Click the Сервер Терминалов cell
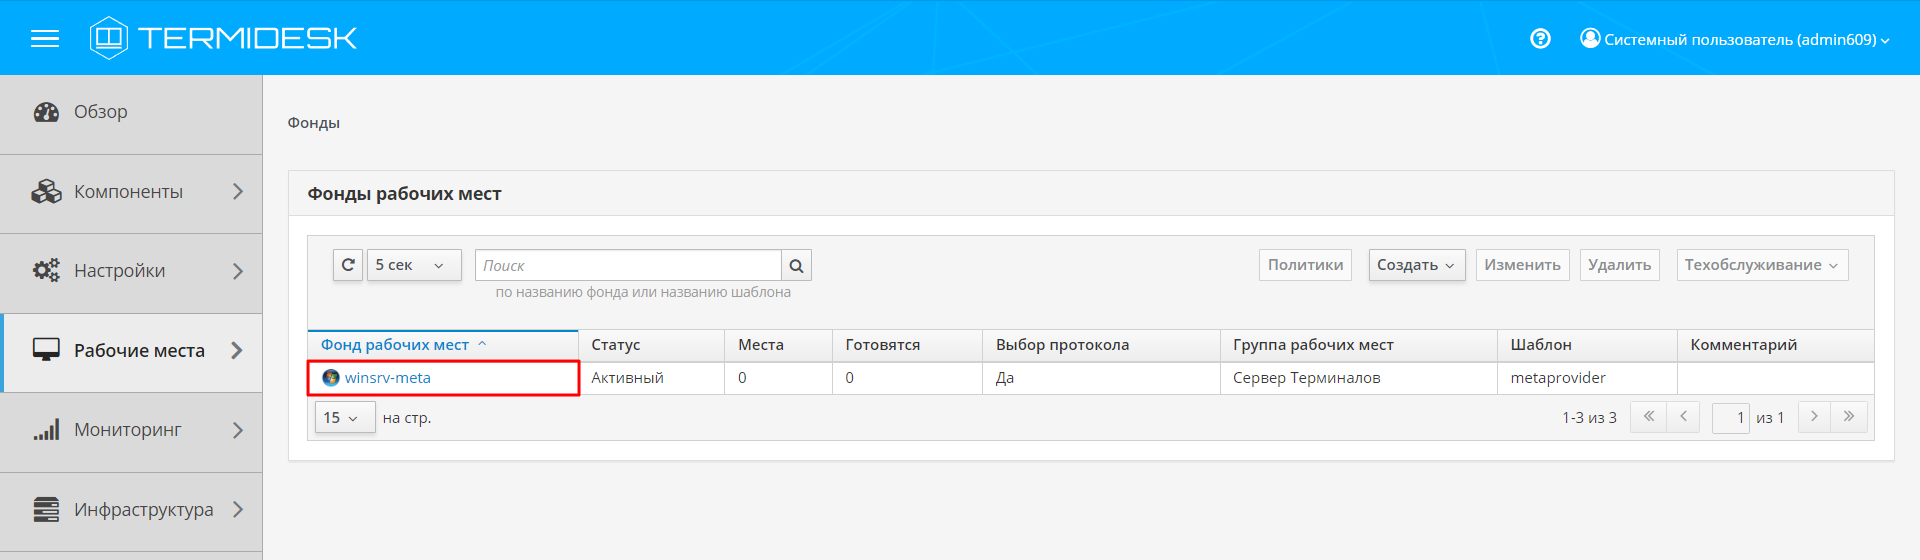The height and width of the screenshot is (560, 1920). click(x=1358, y=378)
